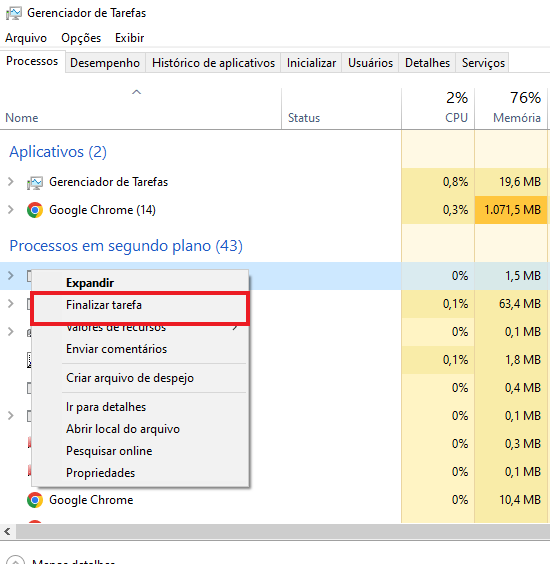Expand the Google Chrome (14) process group

pos(11,209)
